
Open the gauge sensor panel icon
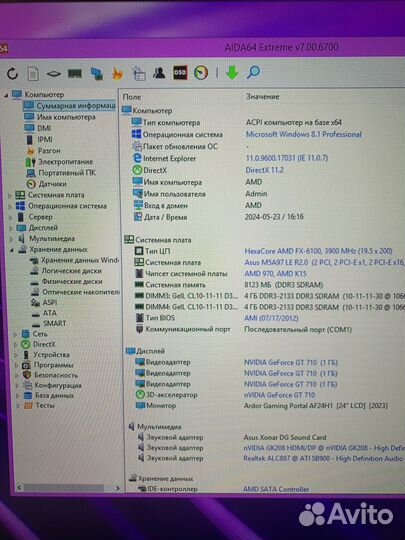201,73
